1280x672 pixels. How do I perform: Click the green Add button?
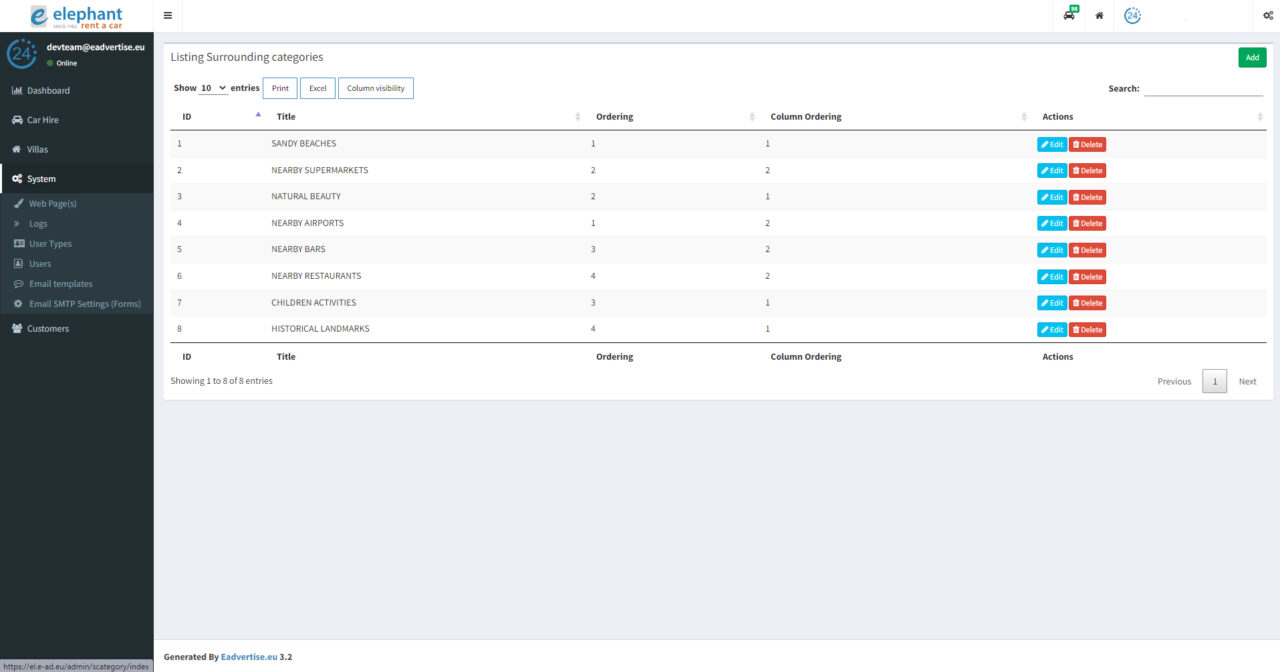coord(1251,58)
